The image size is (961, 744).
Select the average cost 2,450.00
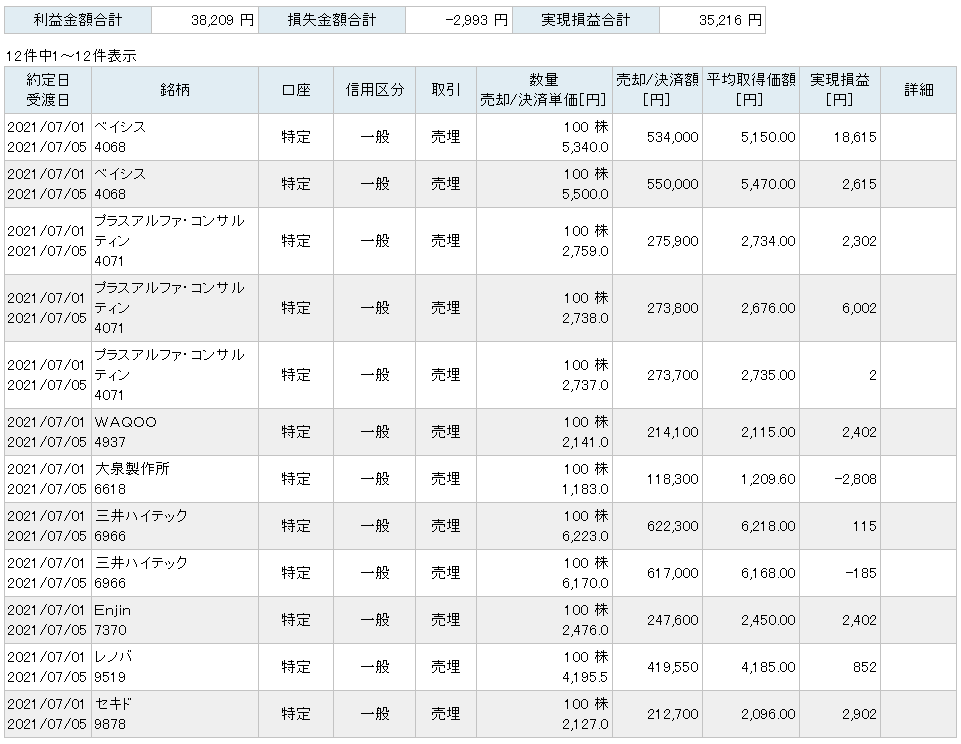pos(768,620)
